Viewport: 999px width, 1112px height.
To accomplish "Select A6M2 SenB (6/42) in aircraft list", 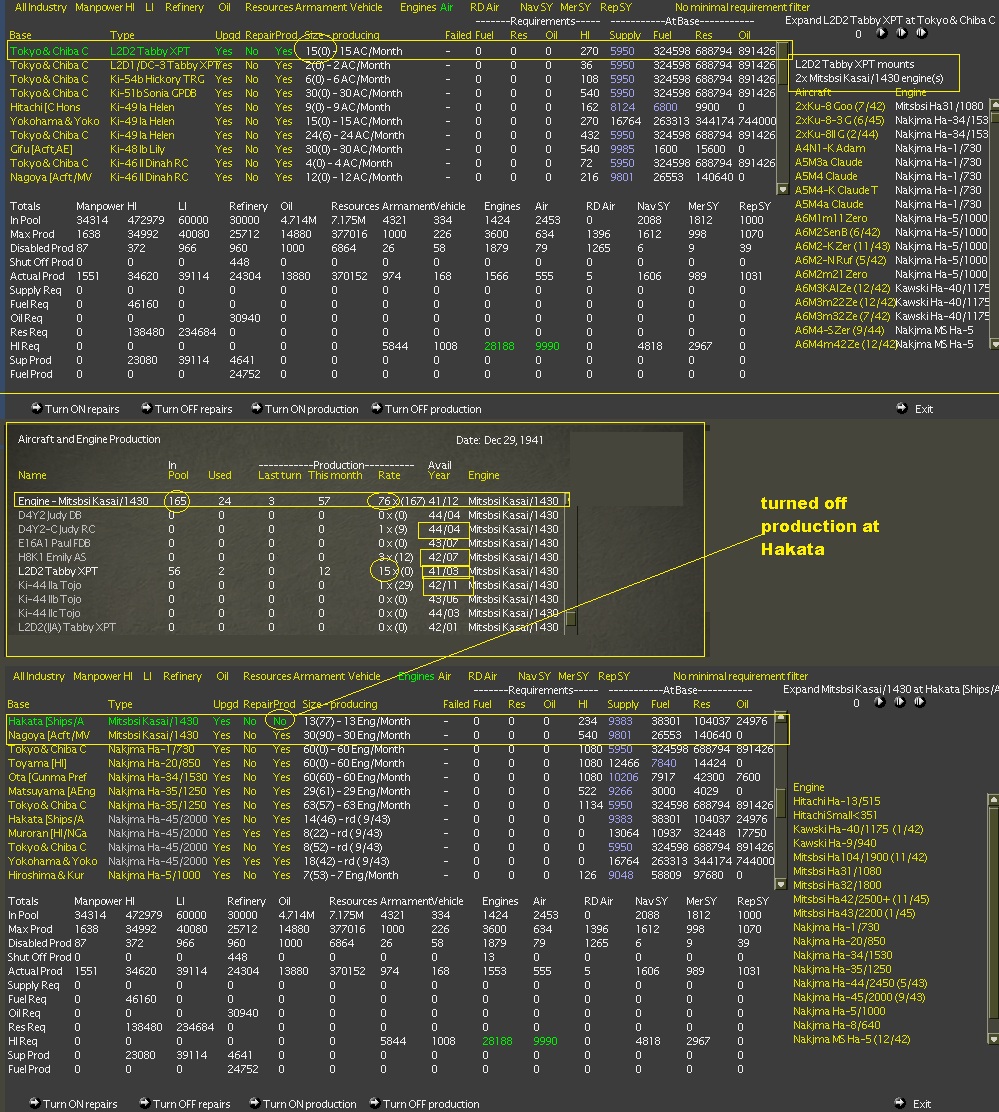I will tap(837, 232).
